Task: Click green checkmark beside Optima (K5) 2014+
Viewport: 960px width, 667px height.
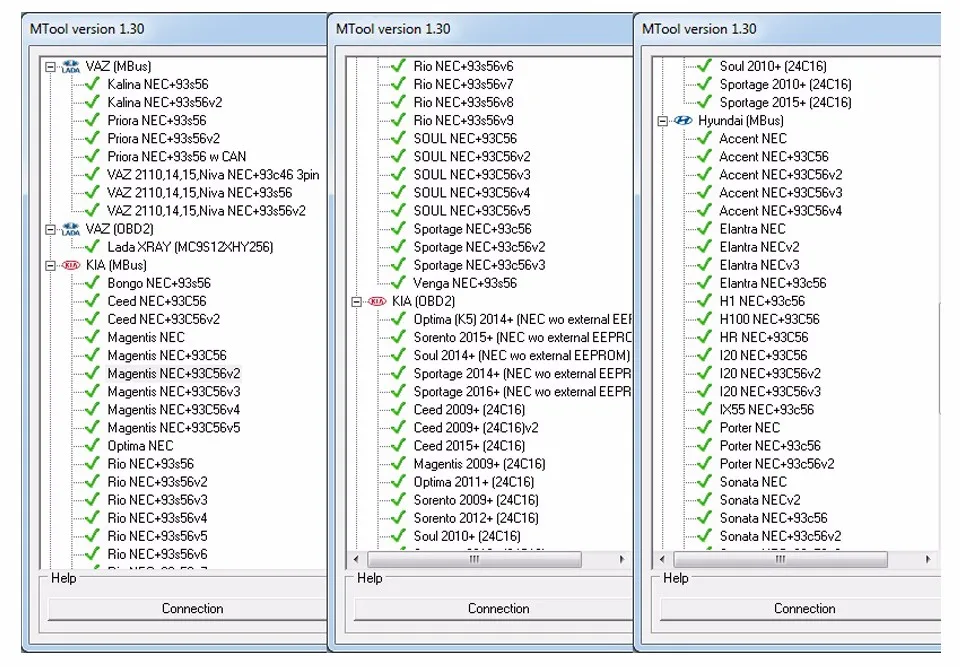Action: coord(399,319)
